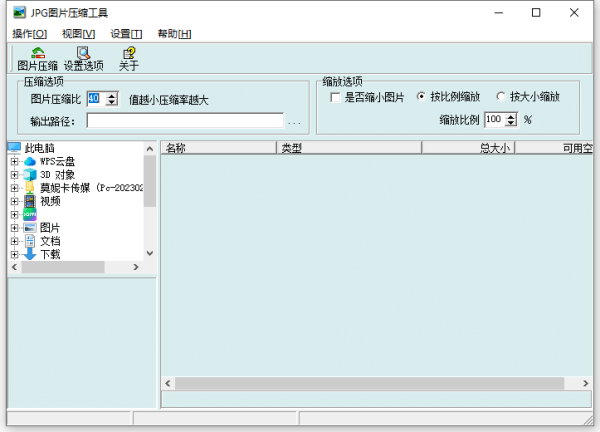Click the 图片压缩 toolbar icon
The image size is (600, 432).
(x=38, y=53)
